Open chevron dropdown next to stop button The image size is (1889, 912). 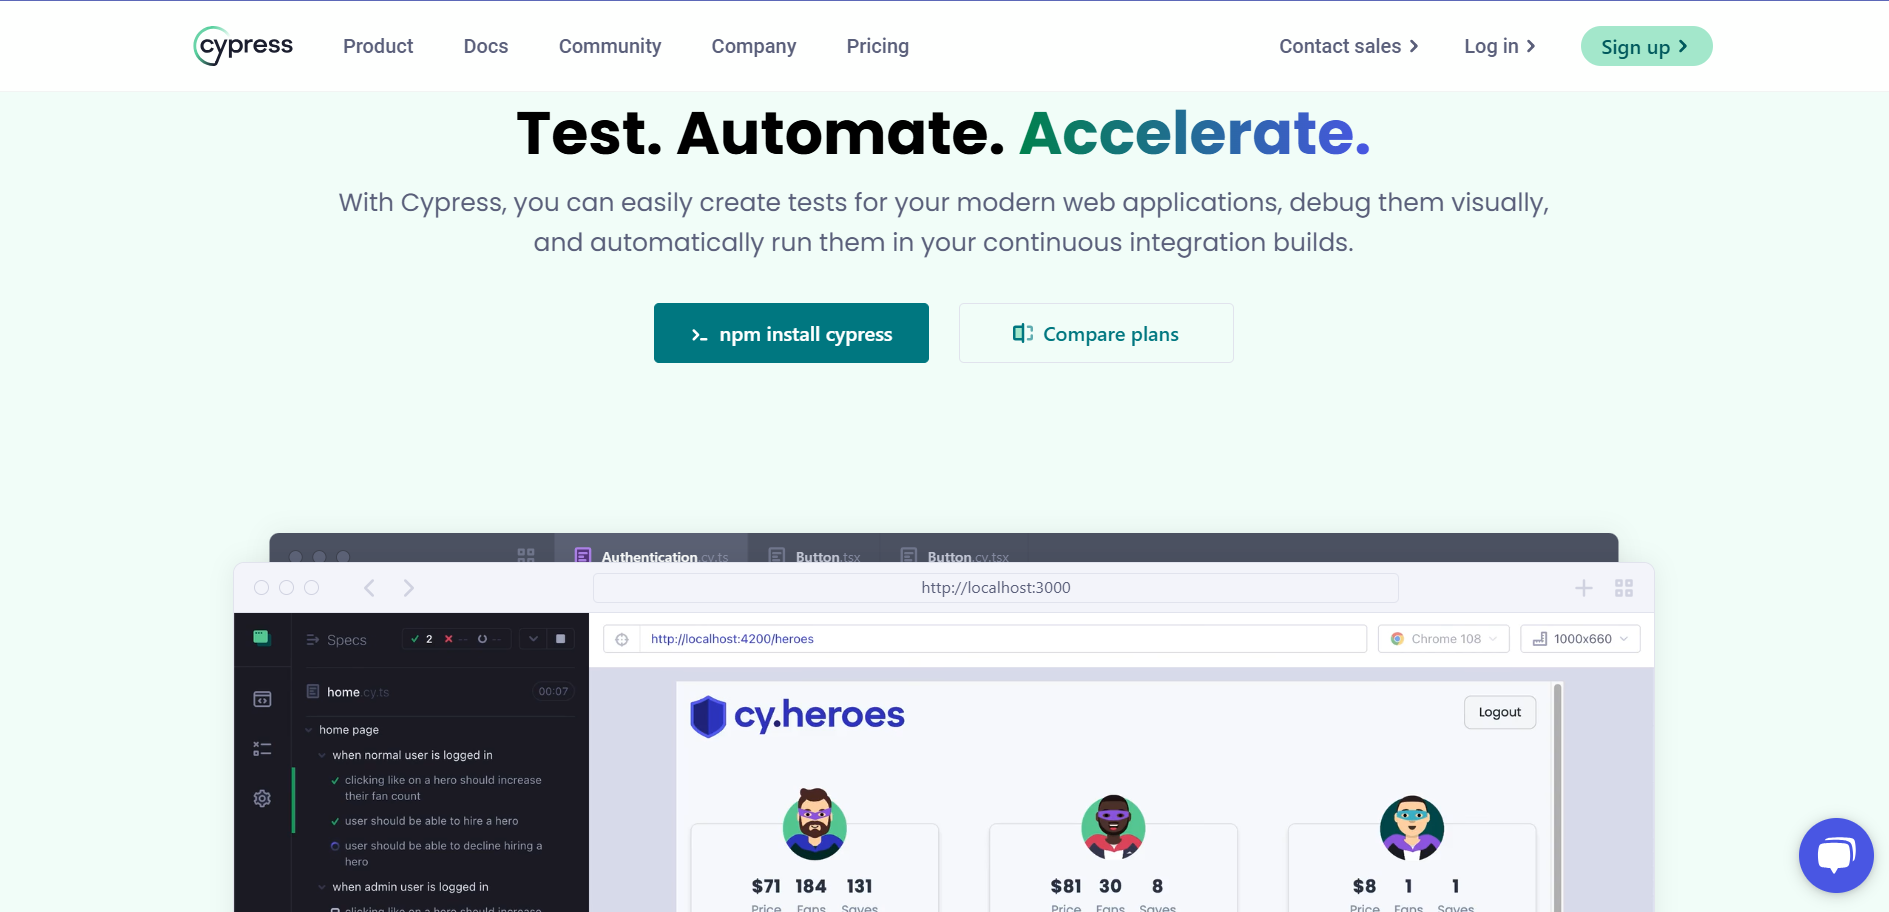[x=533, y=639]
